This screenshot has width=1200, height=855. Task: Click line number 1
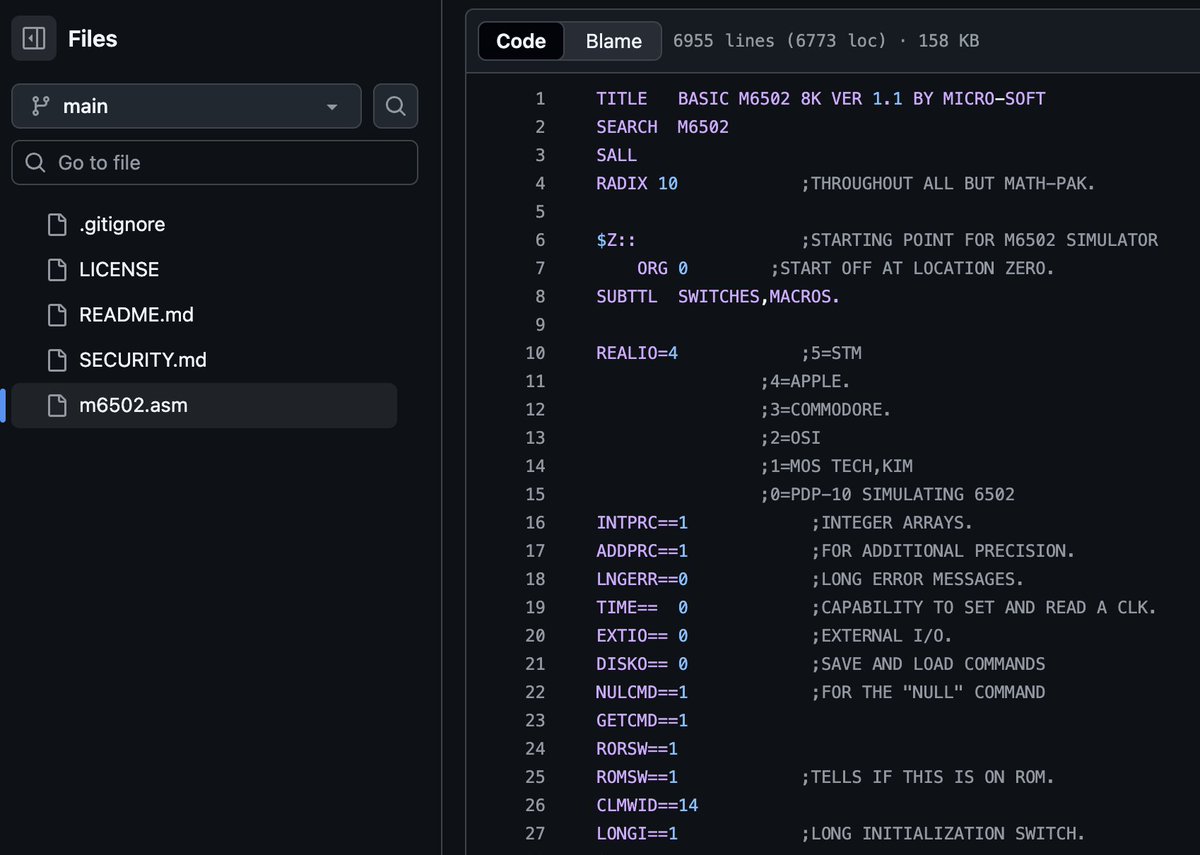point(540,99)
